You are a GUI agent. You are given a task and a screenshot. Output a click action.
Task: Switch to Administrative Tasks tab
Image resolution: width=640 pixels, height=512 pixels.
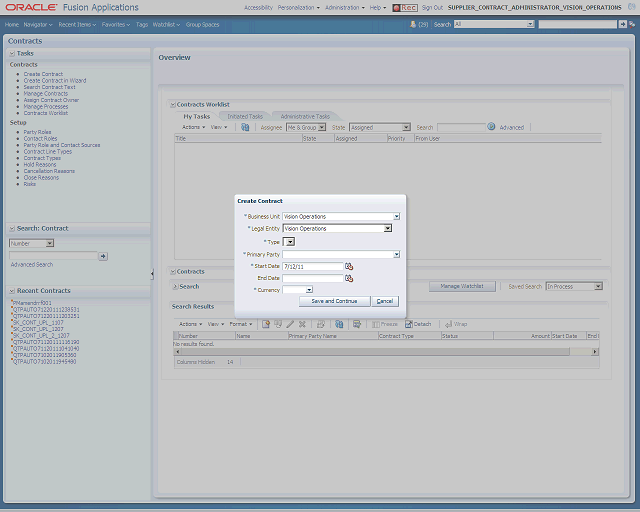point(305,116)
